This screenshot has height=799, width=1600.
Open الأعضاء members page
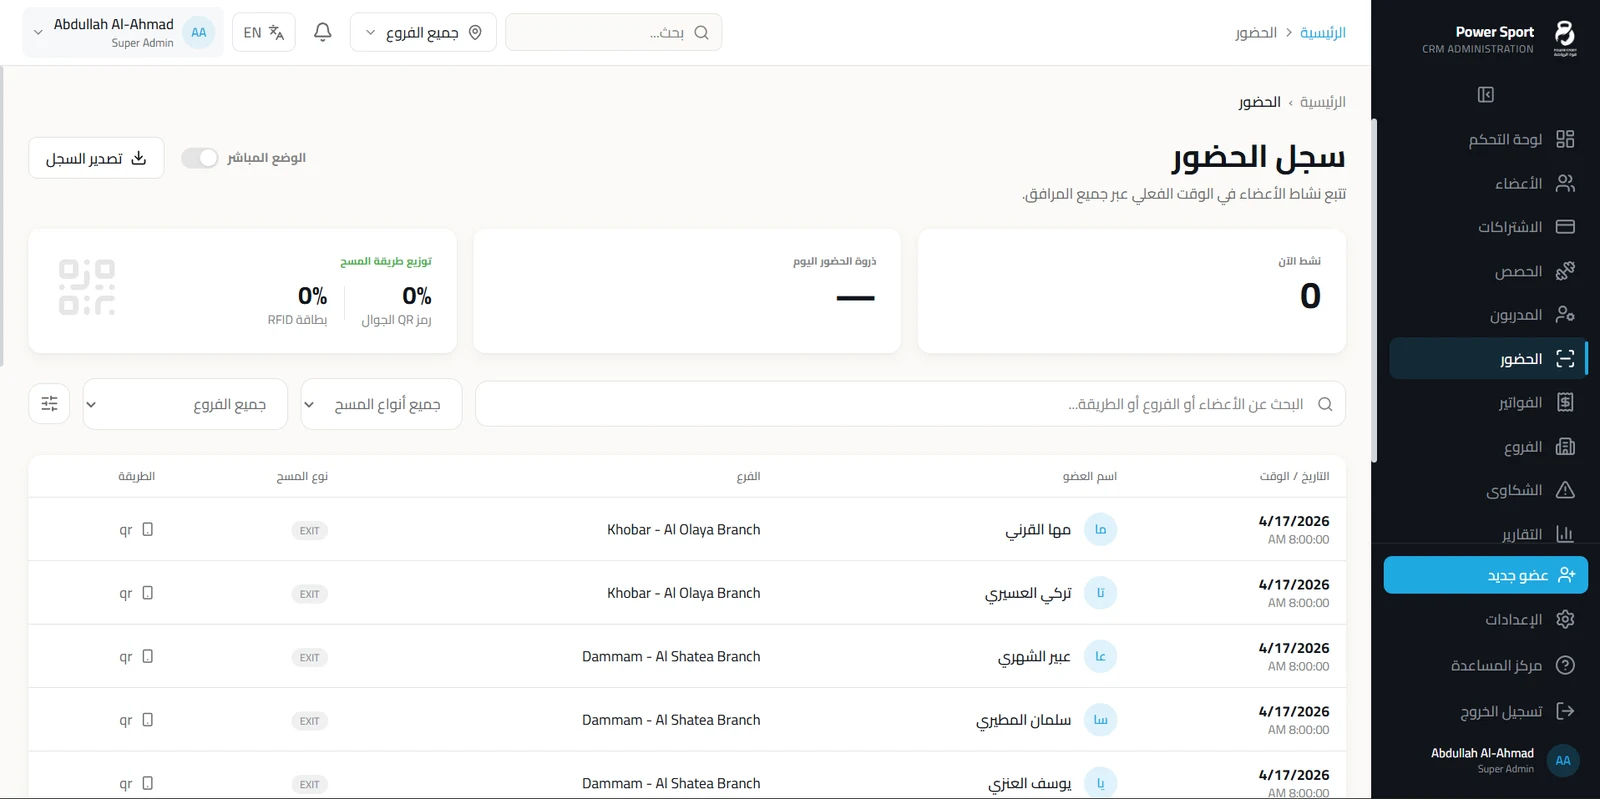point(1488,183)
